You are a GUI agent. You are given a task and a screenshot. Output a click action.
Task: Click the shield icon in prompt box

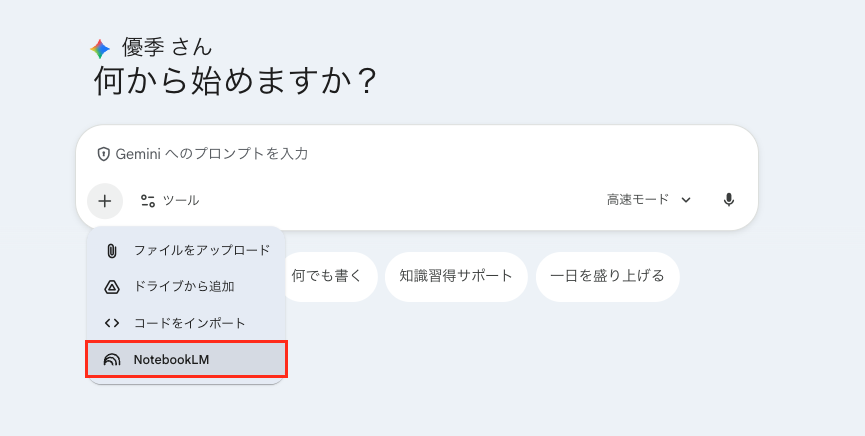coord(103,154)
